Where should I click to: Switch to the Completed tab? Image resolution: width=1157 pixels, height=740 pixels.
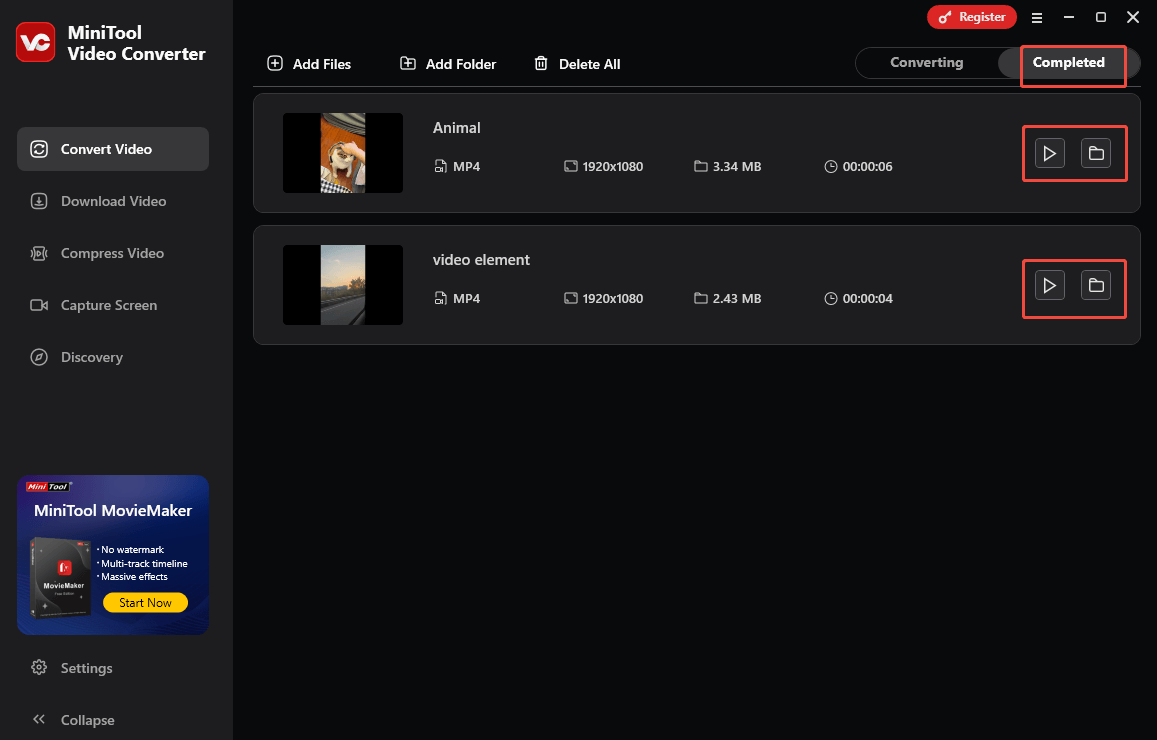[1068, 63]
